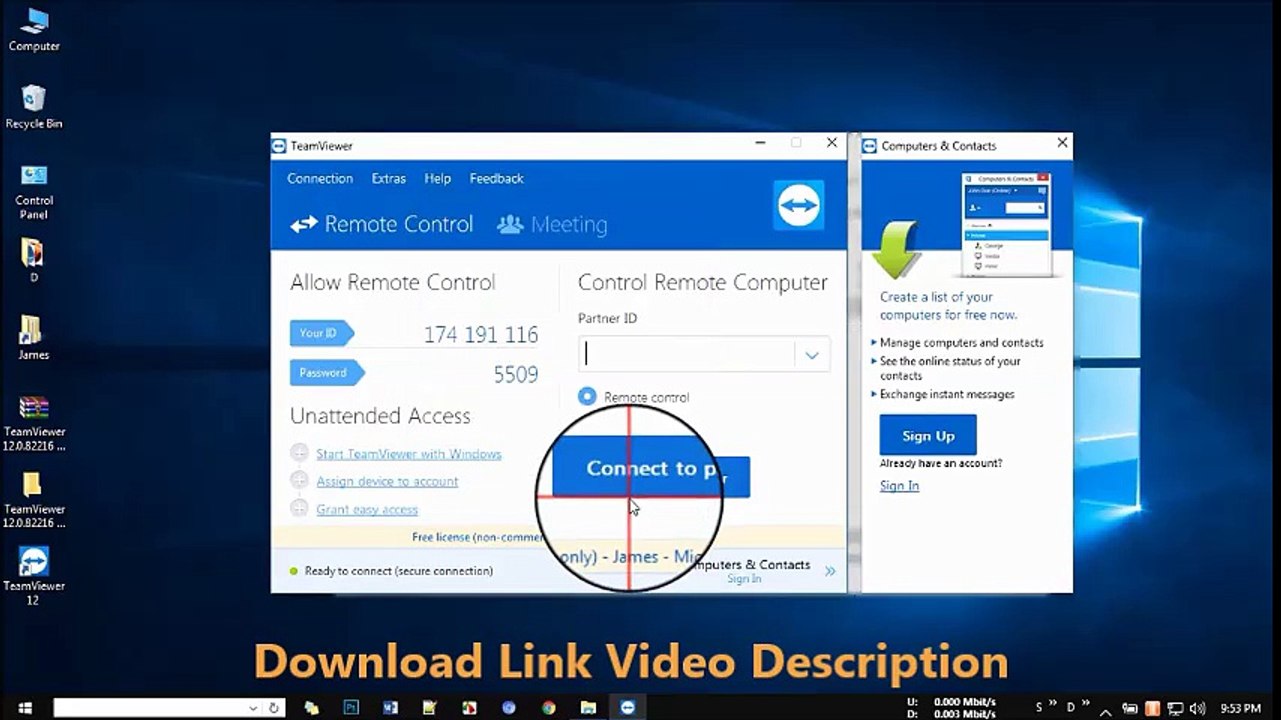Click the plus icon beside Assign device to account
Screen dimensions: 1281x720
click(299, 481)
